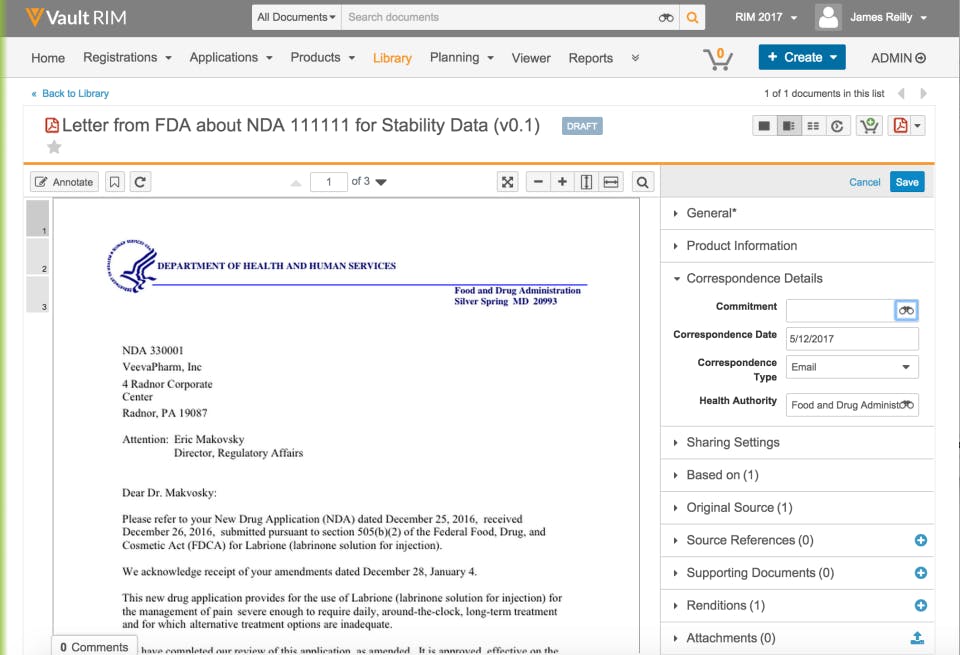This screenshot has height=655, width=960.
Task: Toggle full screen viewer mode
Action: 508,182
